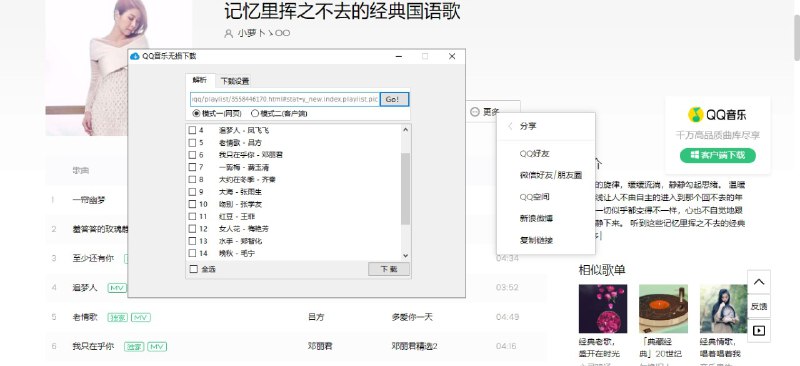Image resolution: width=800 pixels, height=366 pixels.
Task: Select the 模式二(客户端) radio button
Action: pyautogui.click(x=255, y=113)
